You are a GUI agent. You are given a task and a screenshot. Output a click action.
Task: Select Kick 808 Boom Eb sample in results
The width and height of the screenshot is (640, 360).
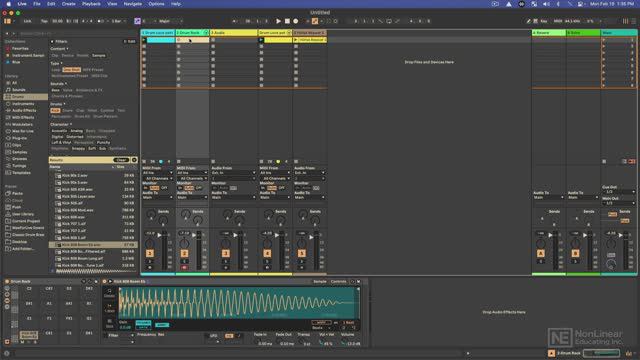94,245
